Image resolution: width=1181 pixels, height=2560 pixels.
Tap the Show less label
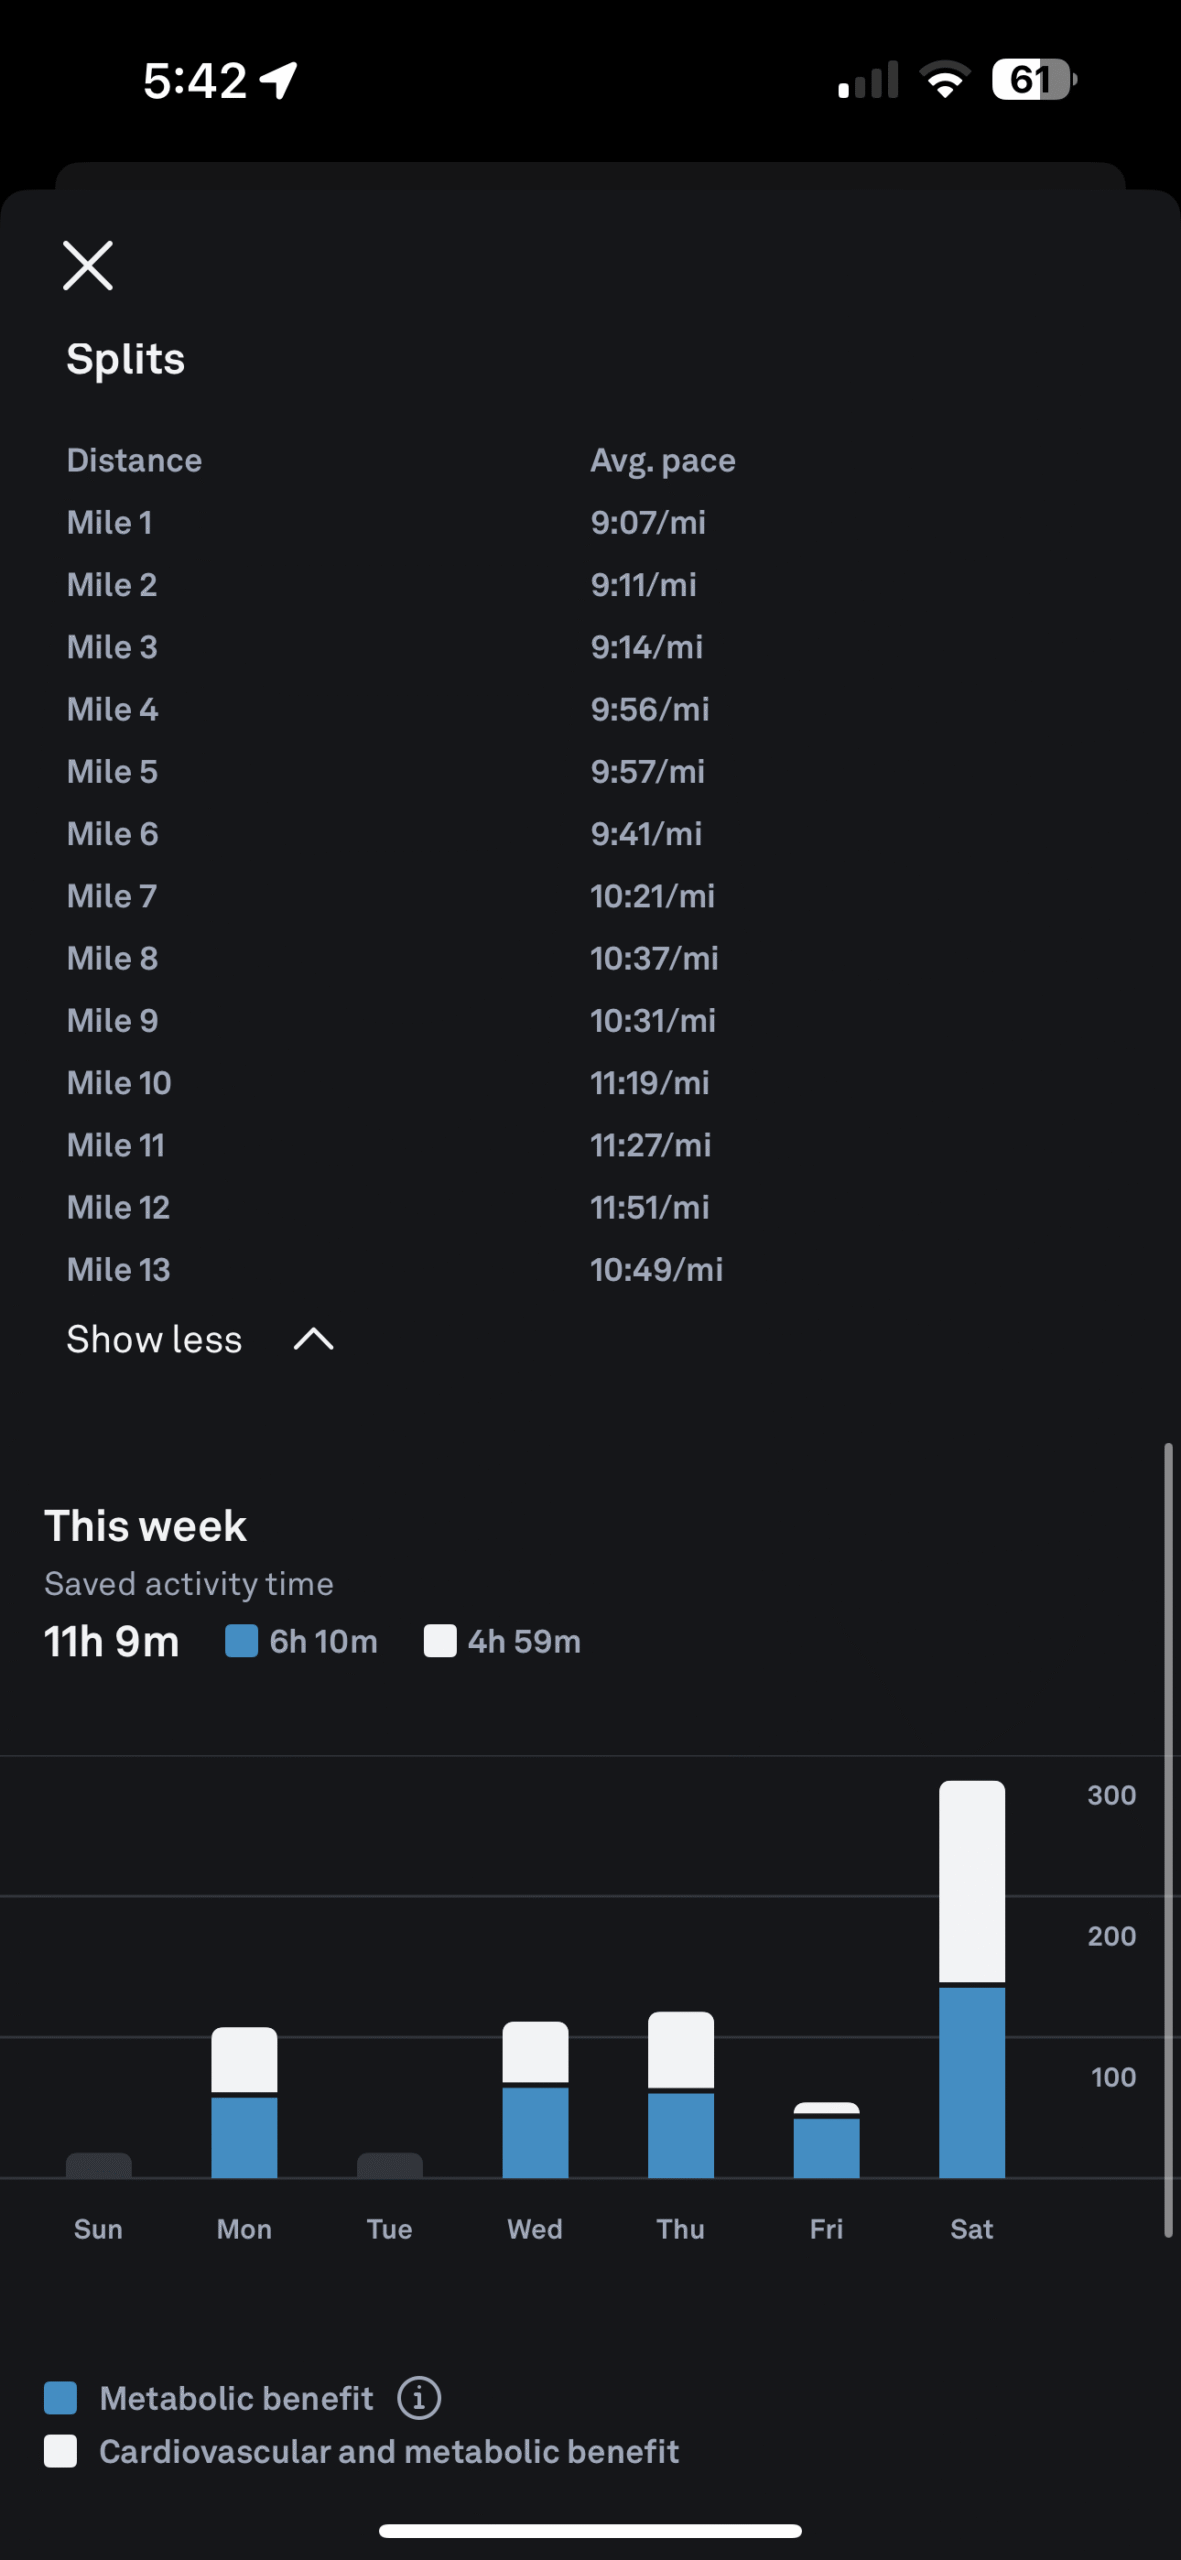(154, 1340)
